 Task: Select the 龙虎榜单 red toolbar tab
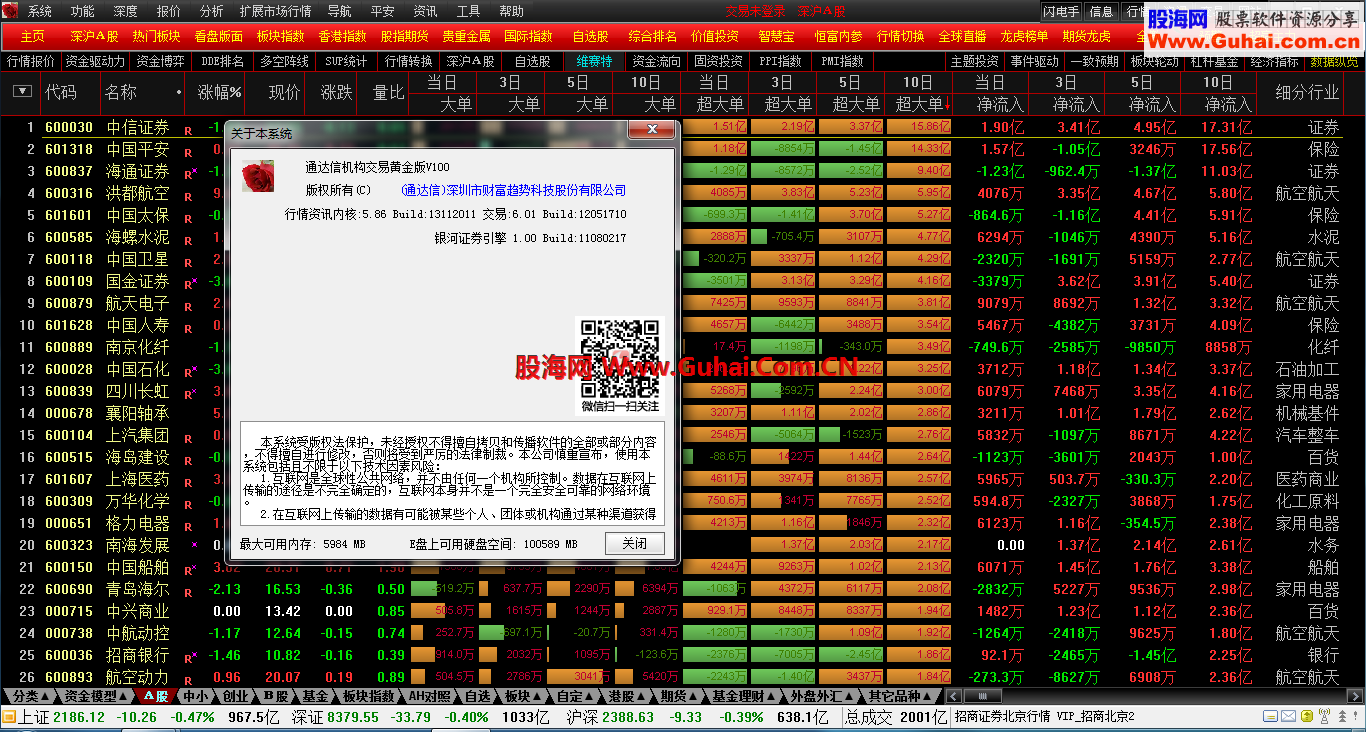[1024, 36]
